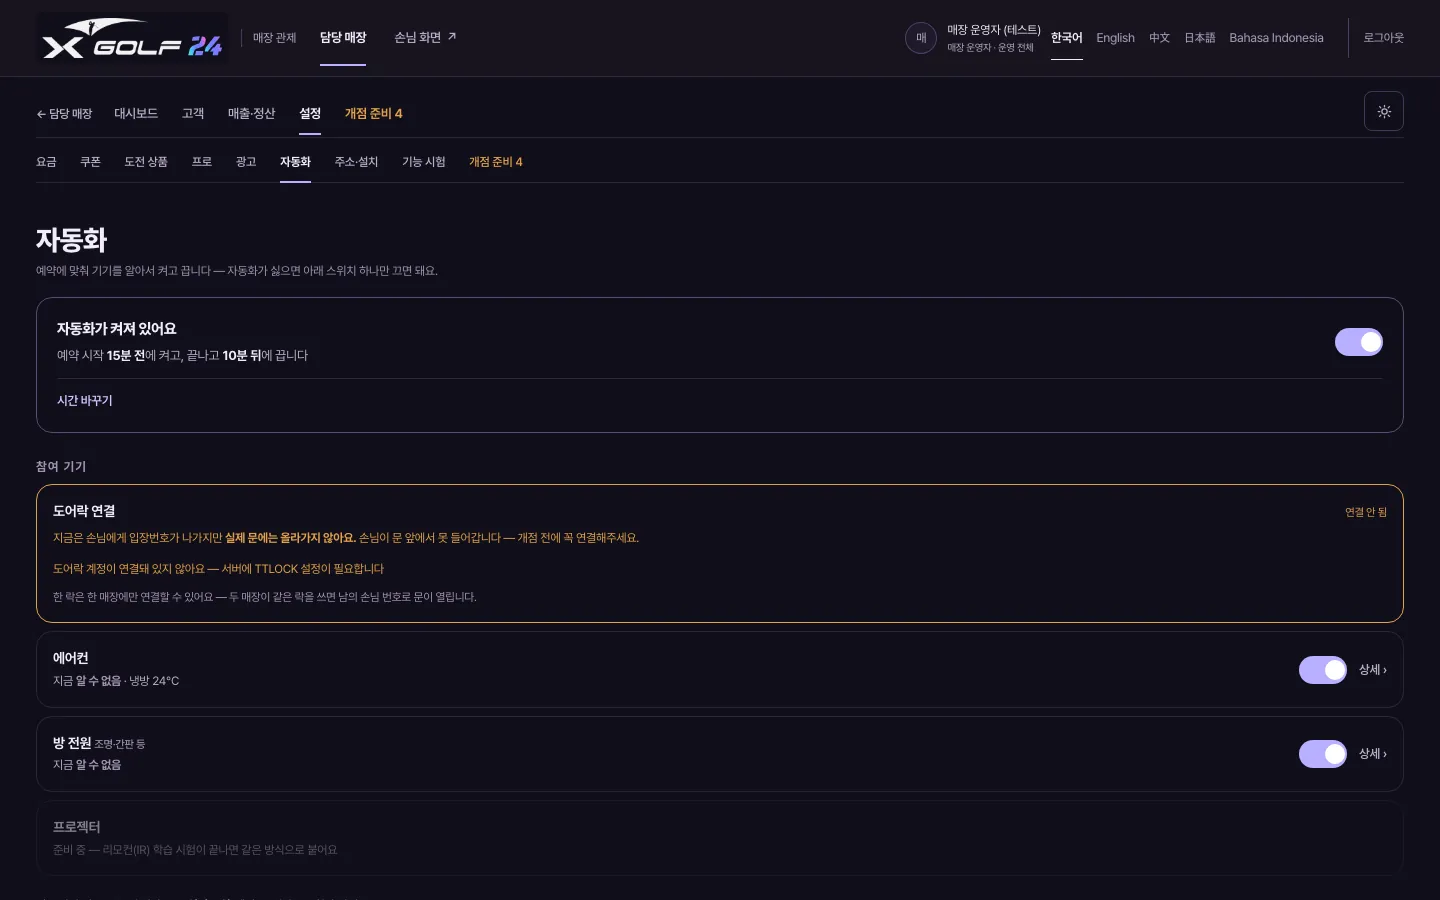This screenshot has height=900, width=1440.
Task: Toggle the 에어컨 automation switch
Action: 1323,670
